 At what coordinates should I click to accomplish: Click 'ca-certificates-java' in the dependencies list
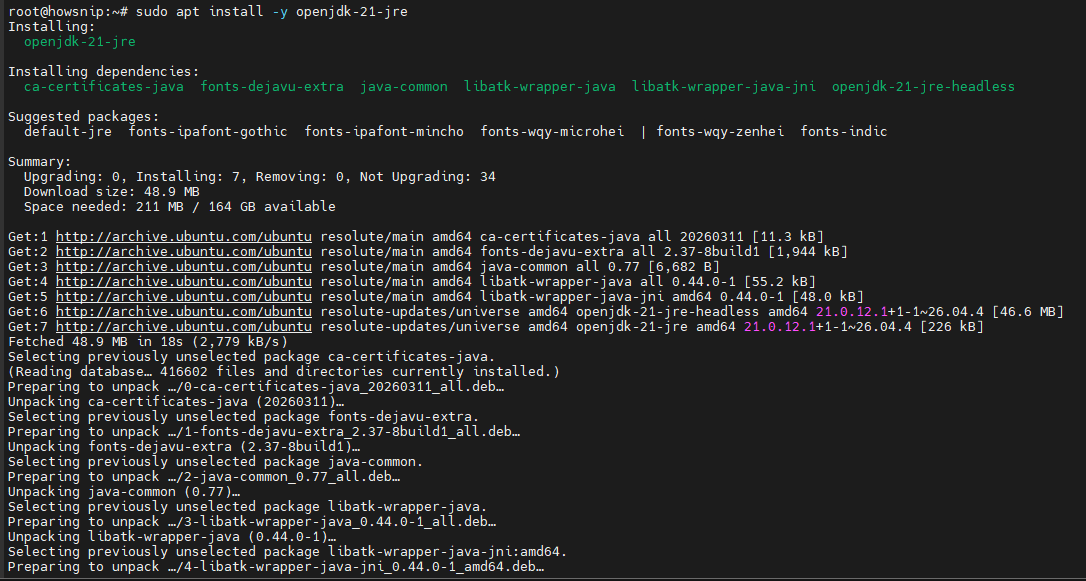(104, 87)
